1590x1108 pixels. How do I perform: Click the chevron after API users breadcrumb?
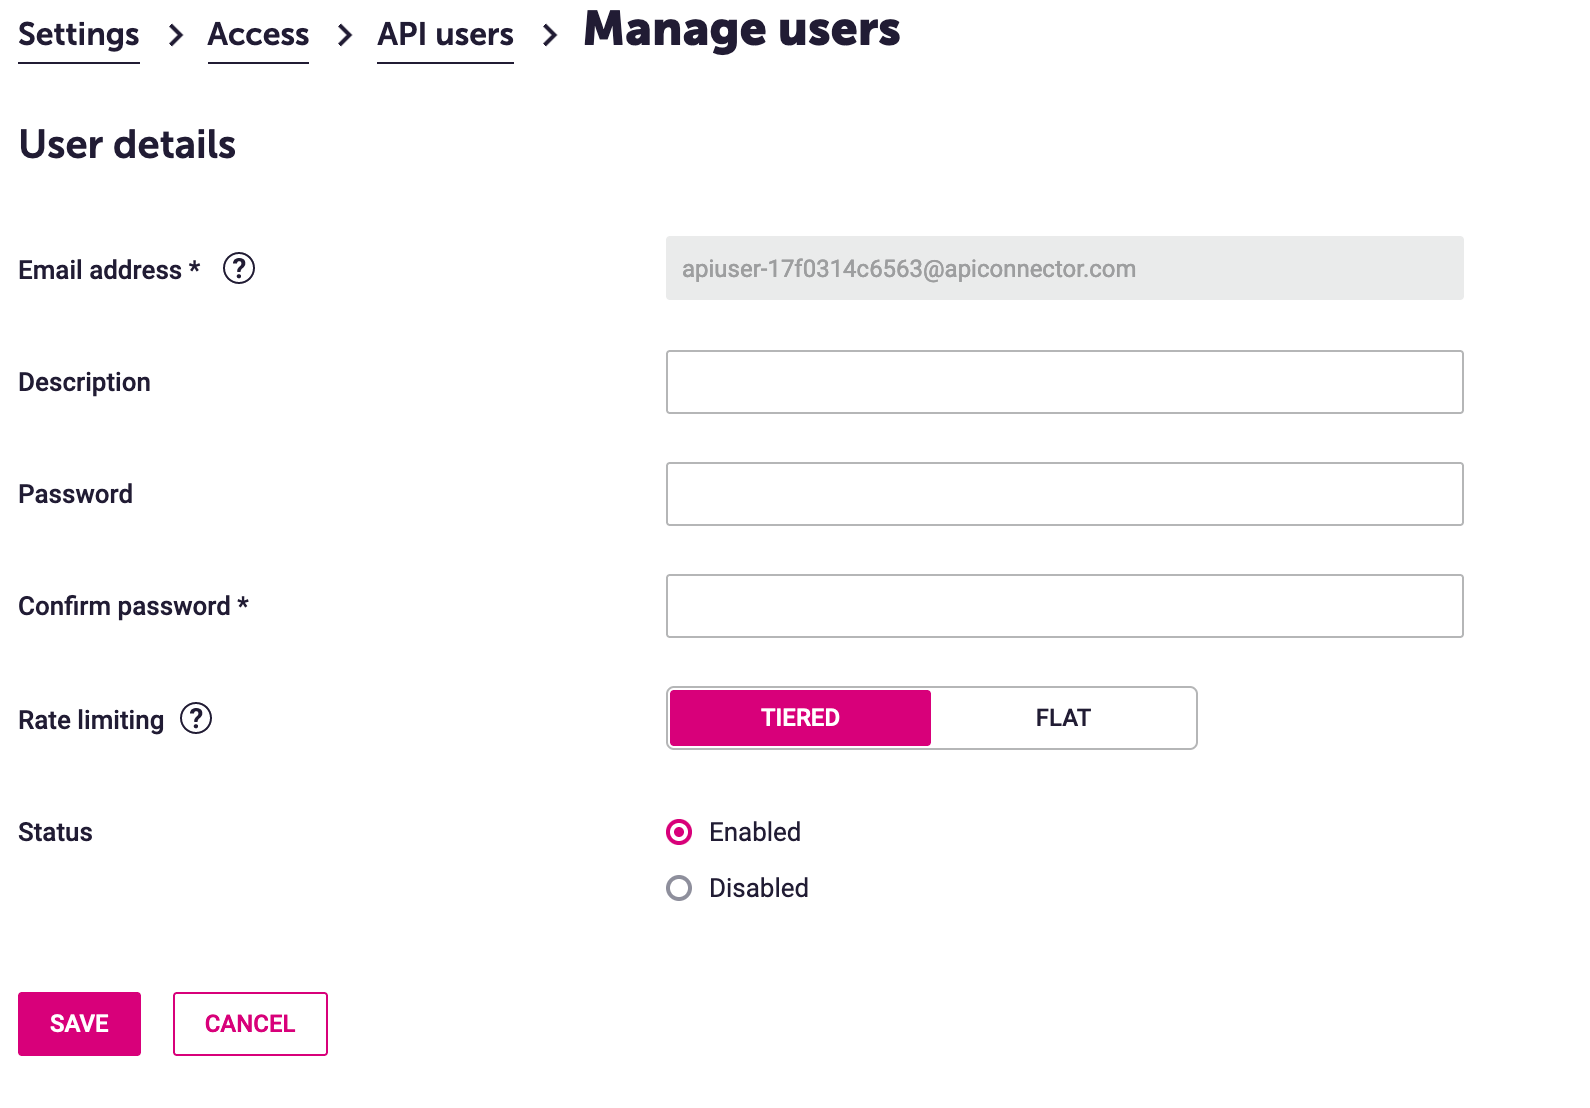549,35
